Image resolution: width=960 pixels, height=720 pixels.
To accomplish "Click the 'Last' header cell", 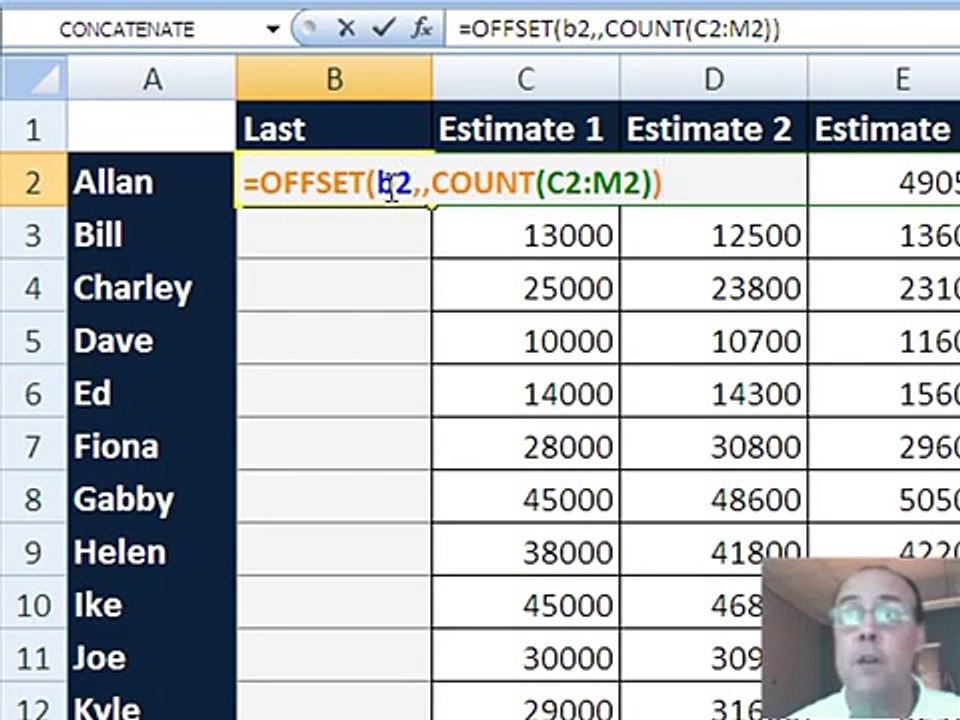I will 334,129.
